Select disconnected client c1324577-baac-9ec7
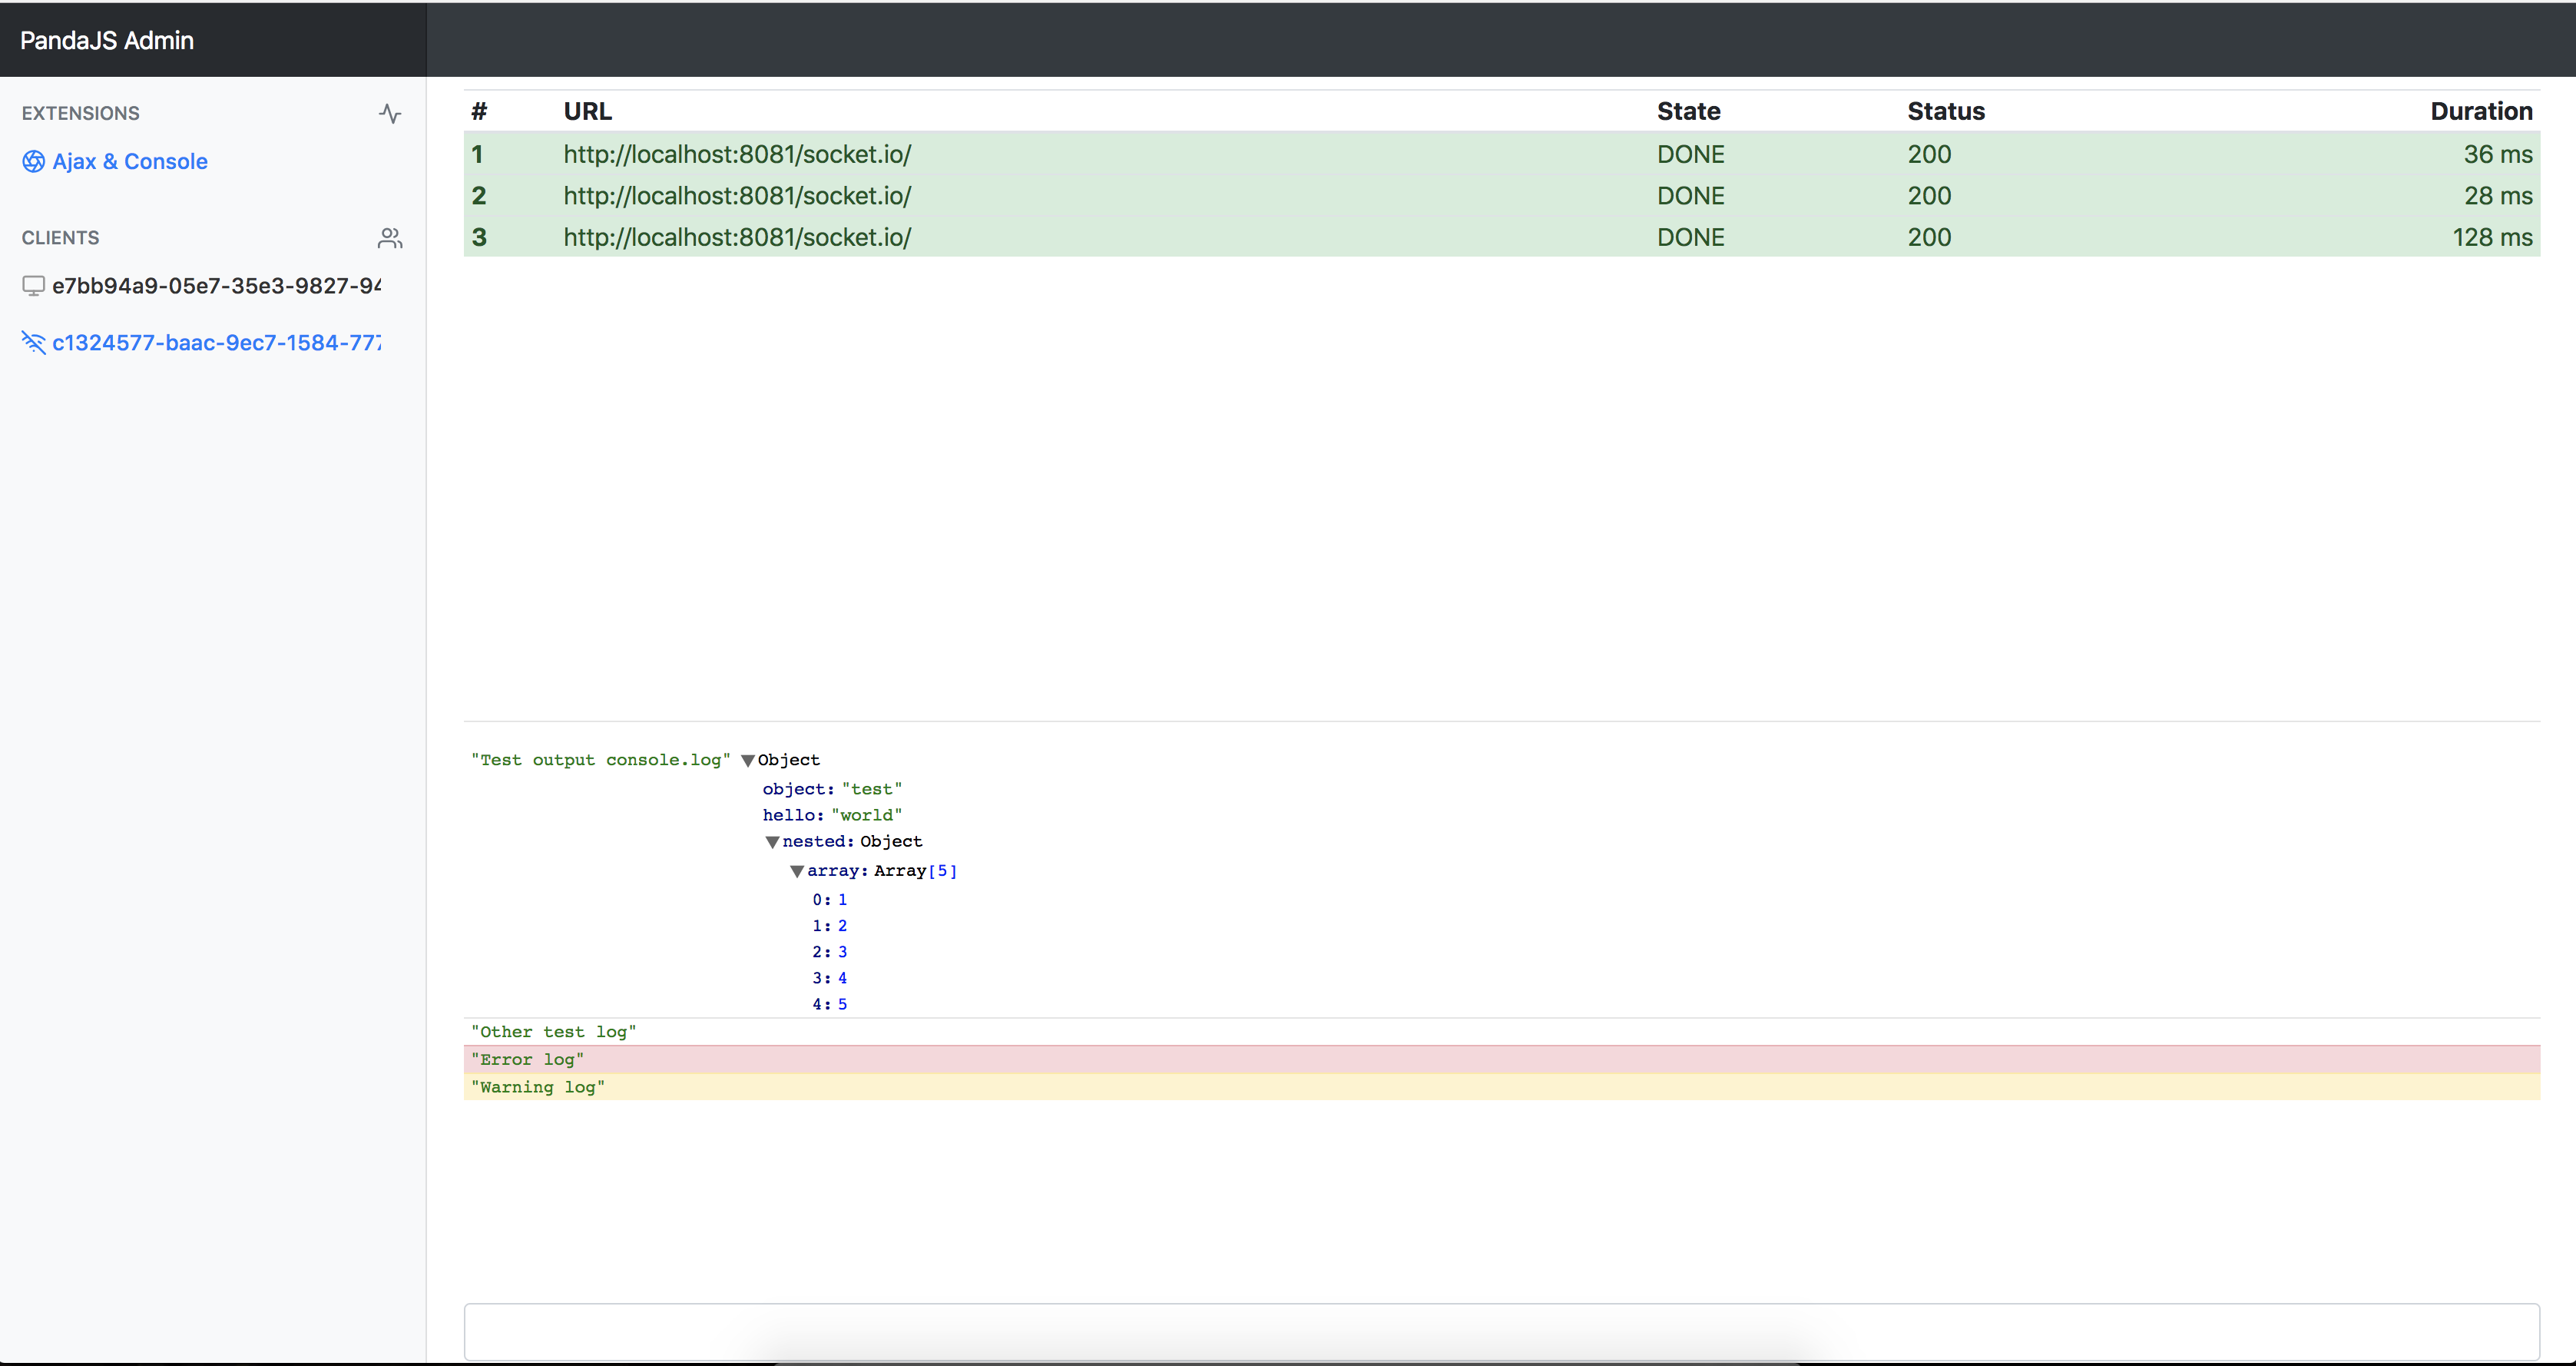Screen dimensions: 2576x1366 tap(216, 343)
